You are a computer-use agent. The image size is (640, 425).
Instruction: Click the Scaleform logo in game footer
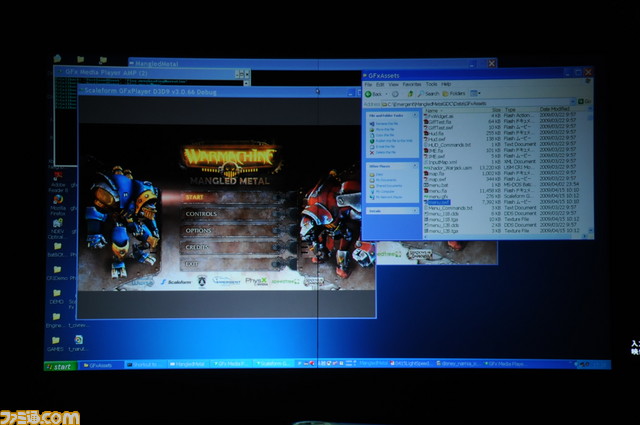point(176,282)
